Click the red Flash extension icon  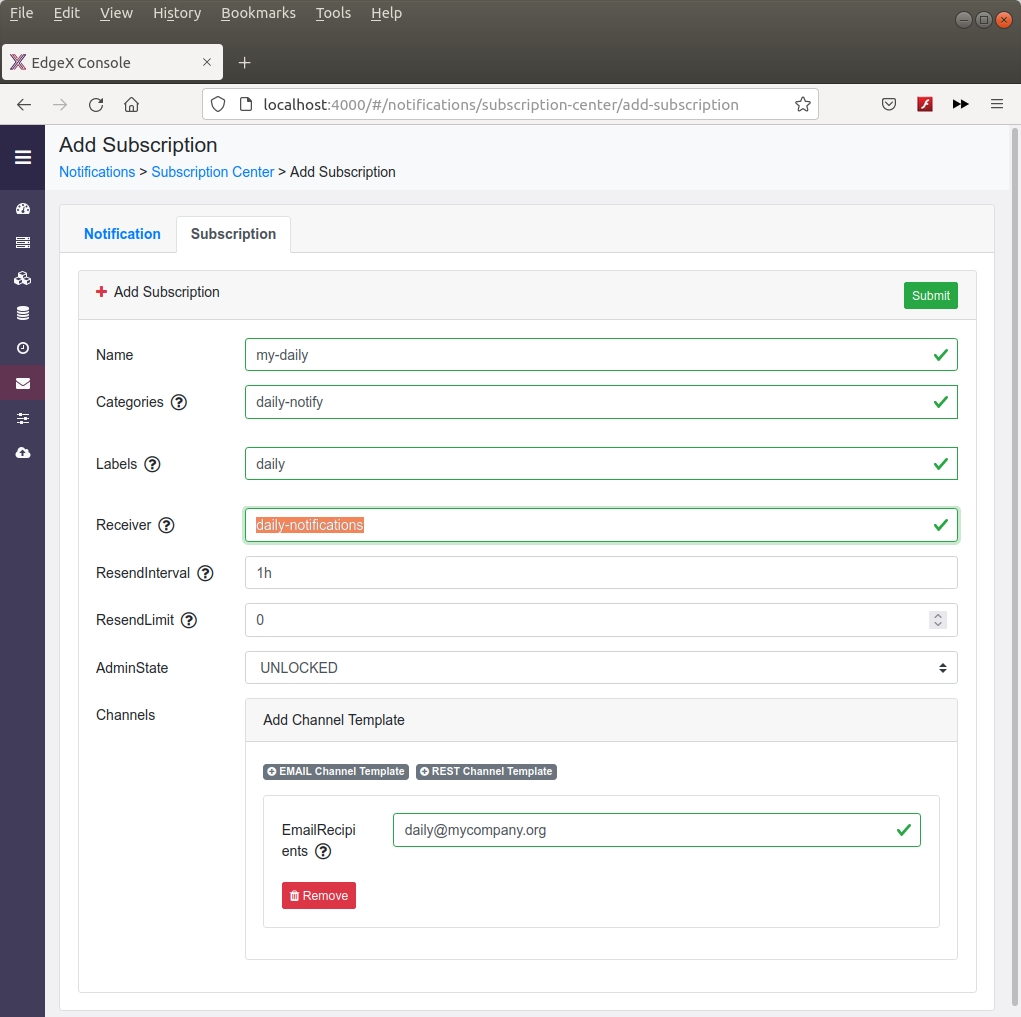coord(925,104)
